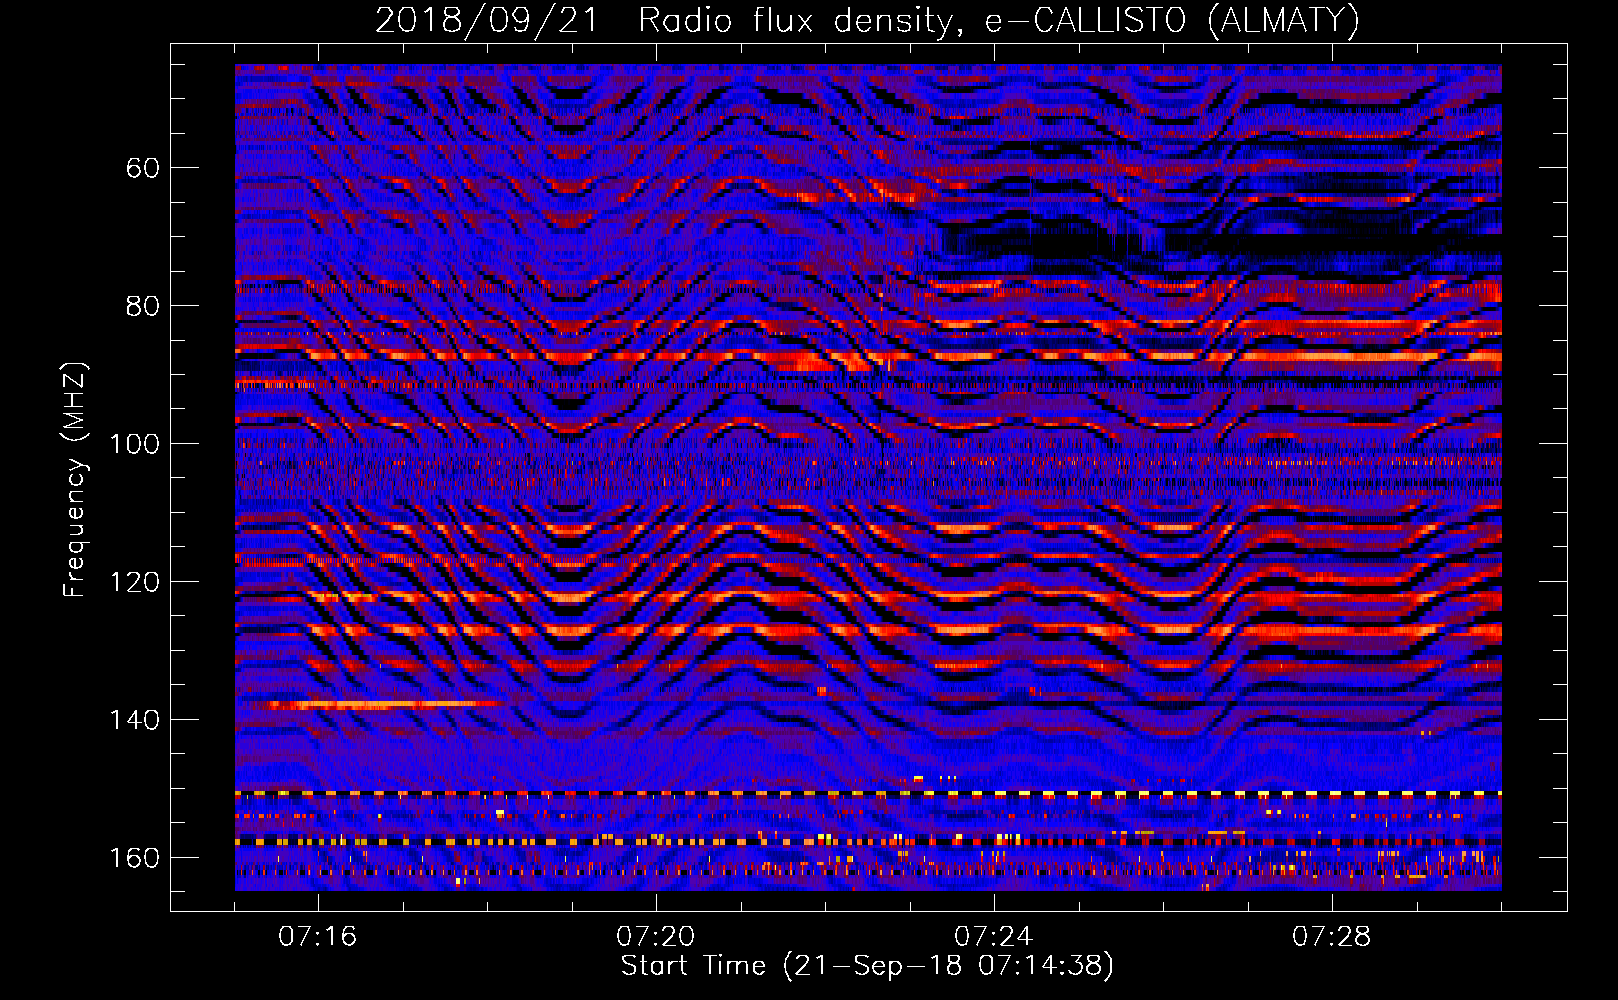The width and height of the screenshot is (1618, 1000).
Task: Click the 'Start Time (21-Sep-18 07:14:38)' x-axis label
Action: 867,966
